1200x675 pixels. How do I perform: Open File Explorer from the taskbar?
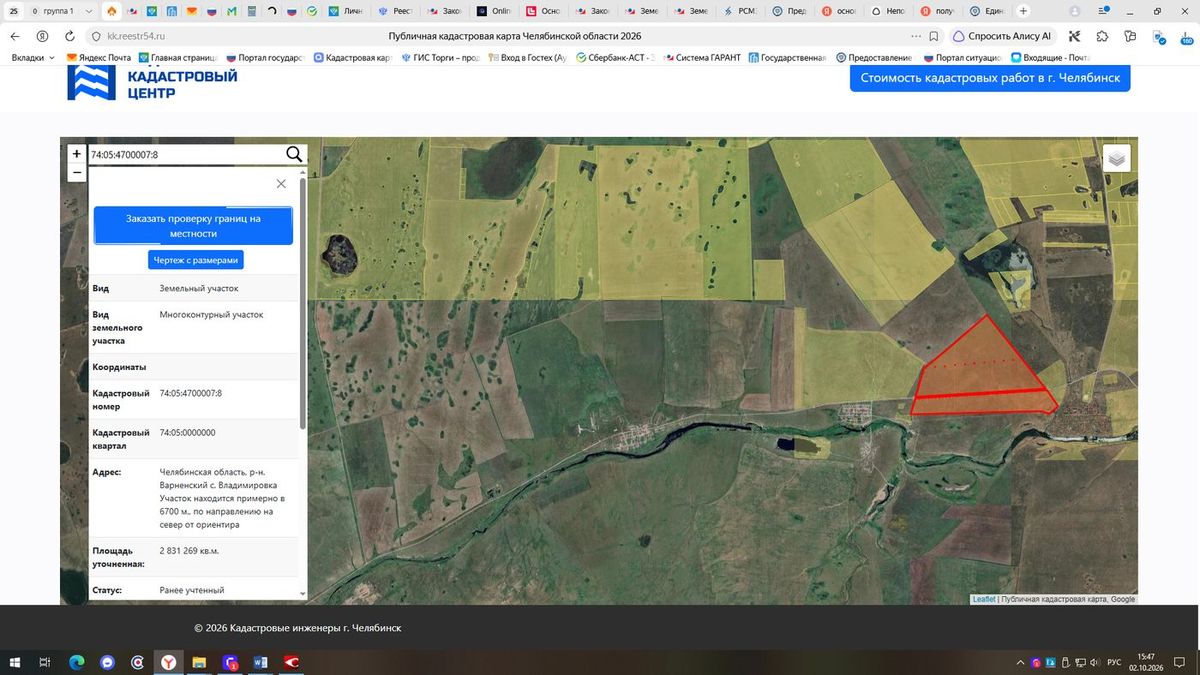click(199, 662)
